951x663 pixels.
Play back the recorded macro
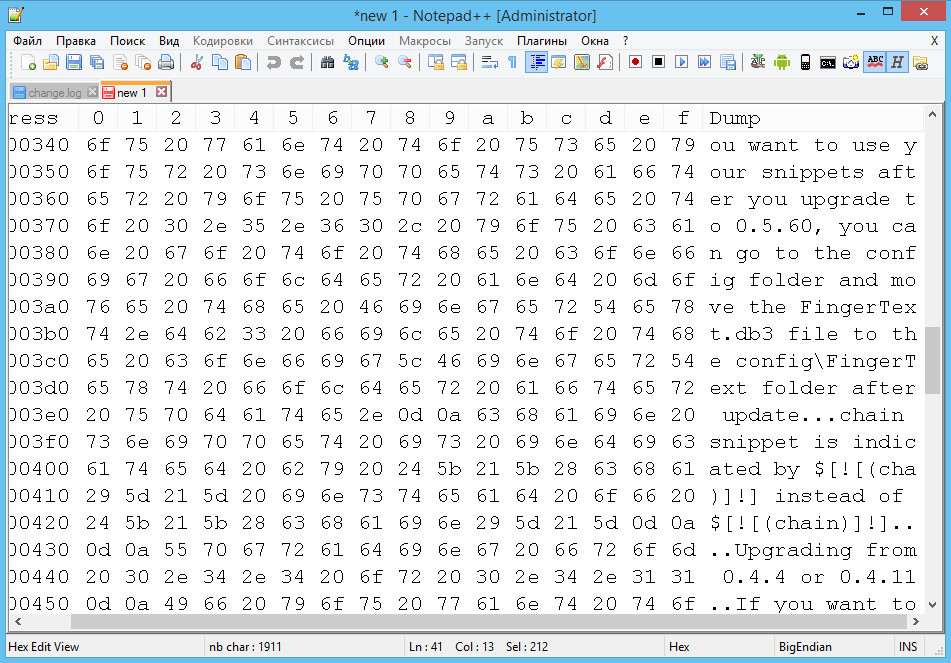point(681,62)
